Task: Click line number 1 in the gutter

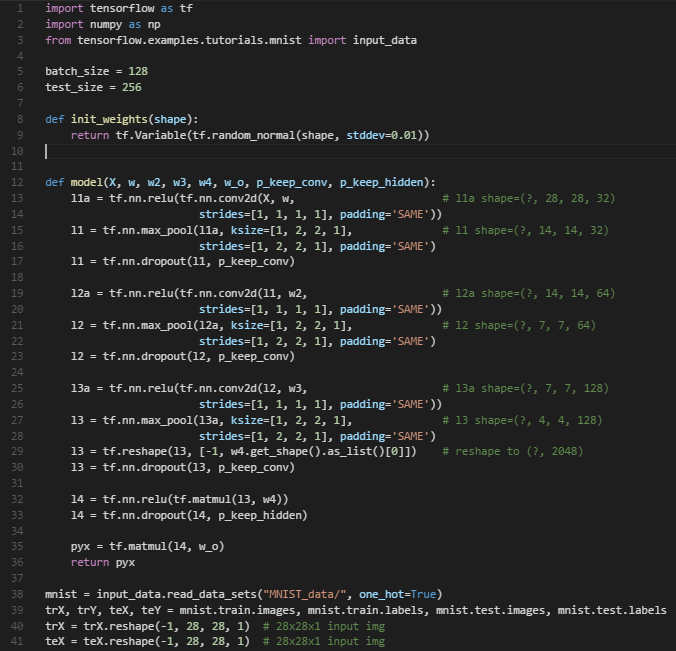Action: (x=21, y=8)
